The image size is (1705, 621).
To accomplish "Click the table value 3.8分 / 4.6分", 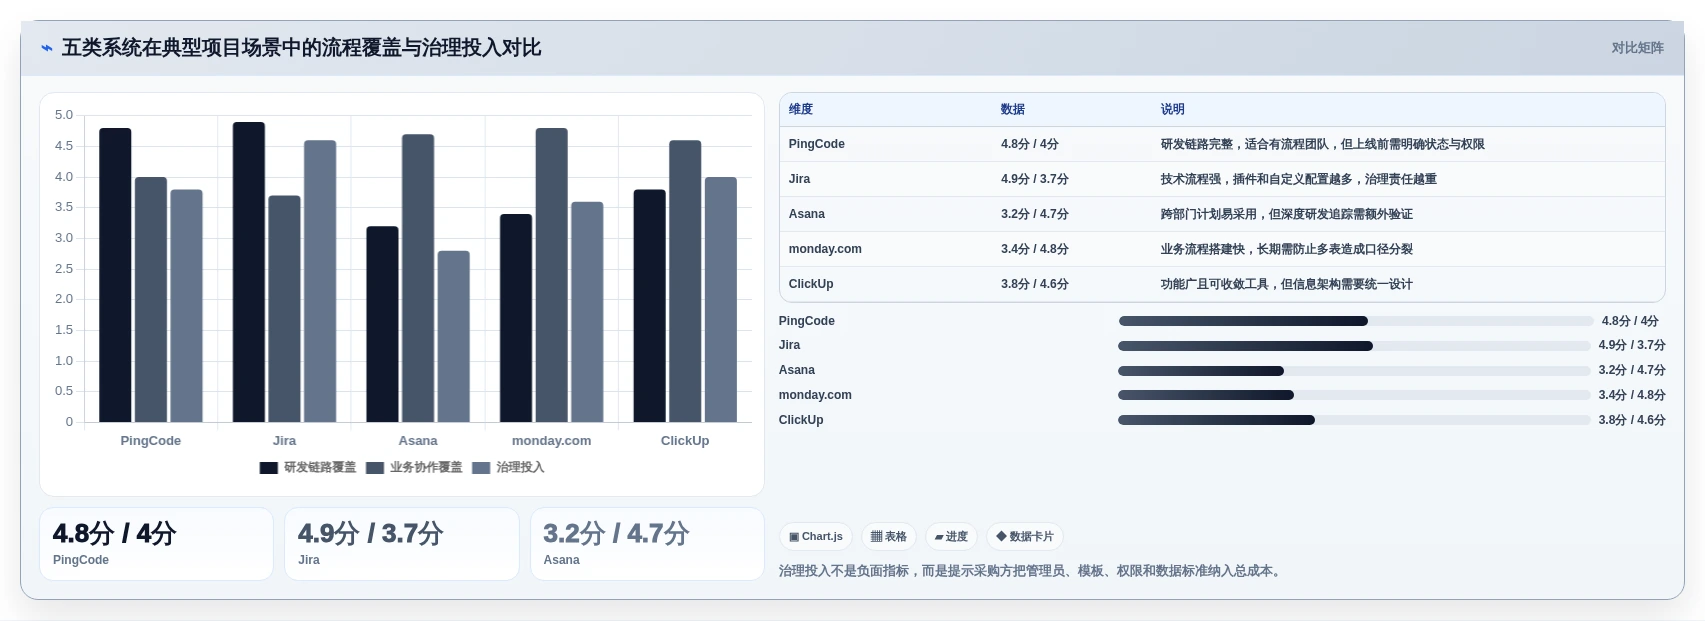I will pos(1035,284).
